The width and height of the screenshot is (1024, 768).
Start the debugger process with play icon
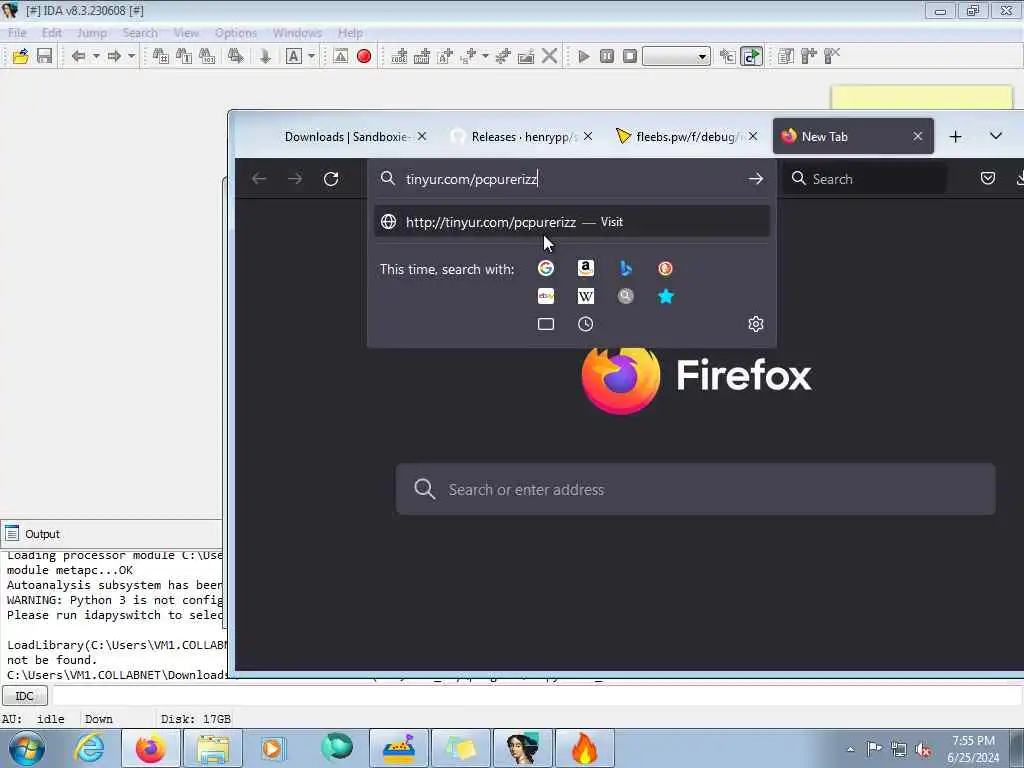[x=584, y=56]
